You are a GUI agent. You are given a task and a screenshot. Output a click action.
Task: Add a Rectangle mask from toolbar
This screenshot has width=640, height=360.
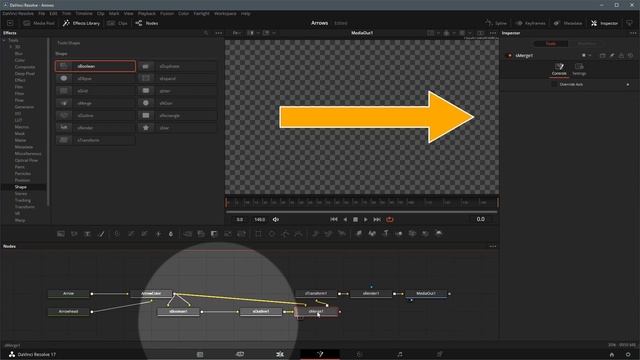tap(258, 234)
